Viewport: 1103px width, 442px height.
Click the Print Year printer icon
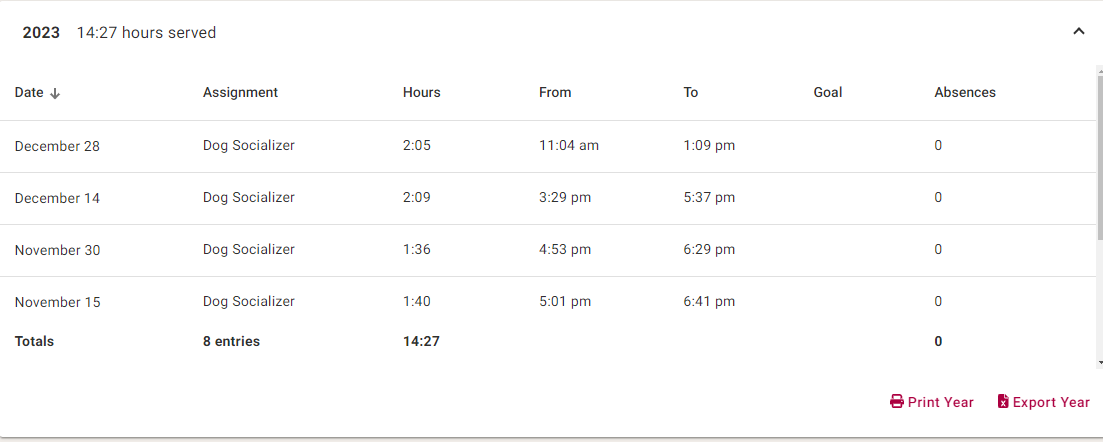pyautogui.click(x=897, y=402)
